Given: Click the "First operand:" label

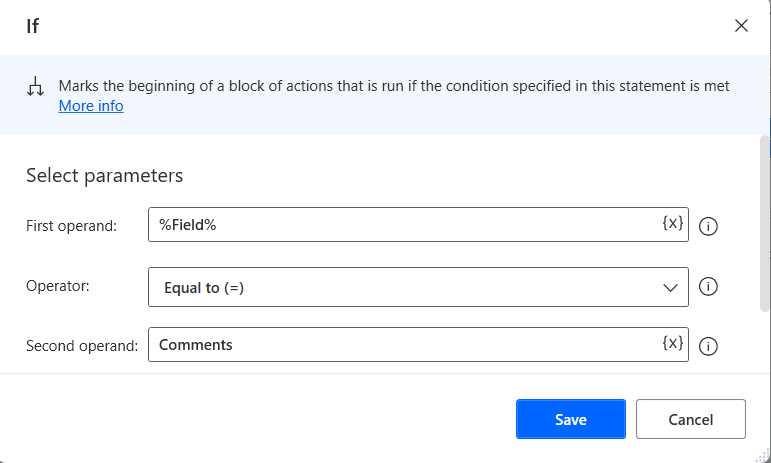Looking at the screenshot, I should point(72,226).
